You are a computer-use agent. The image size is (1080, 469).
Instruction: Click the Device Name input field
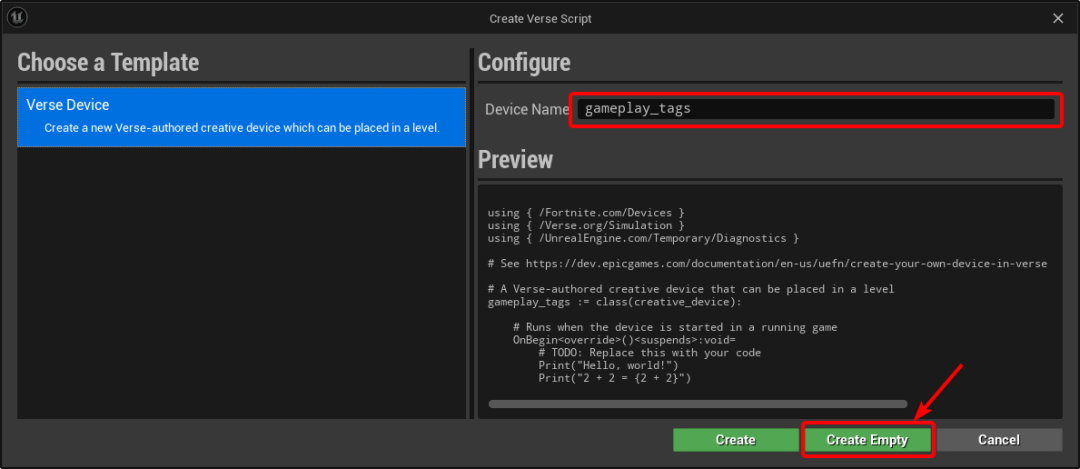point(816,109)
